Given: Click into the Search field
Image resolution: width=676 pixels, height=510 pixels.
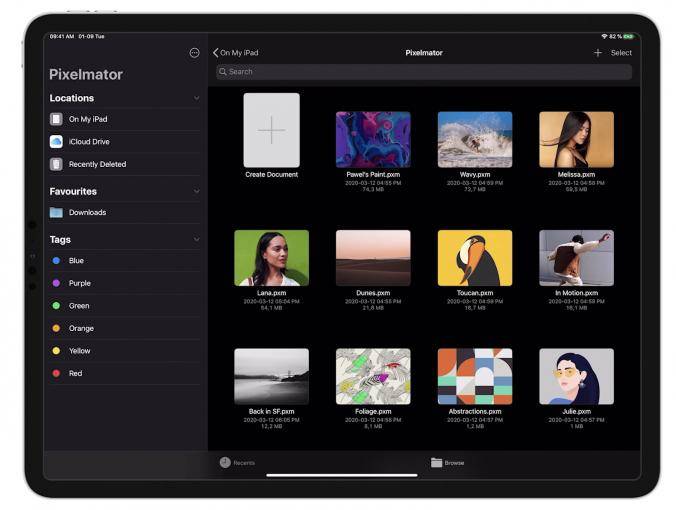Looking at the screenshot, I should (424, 72).
